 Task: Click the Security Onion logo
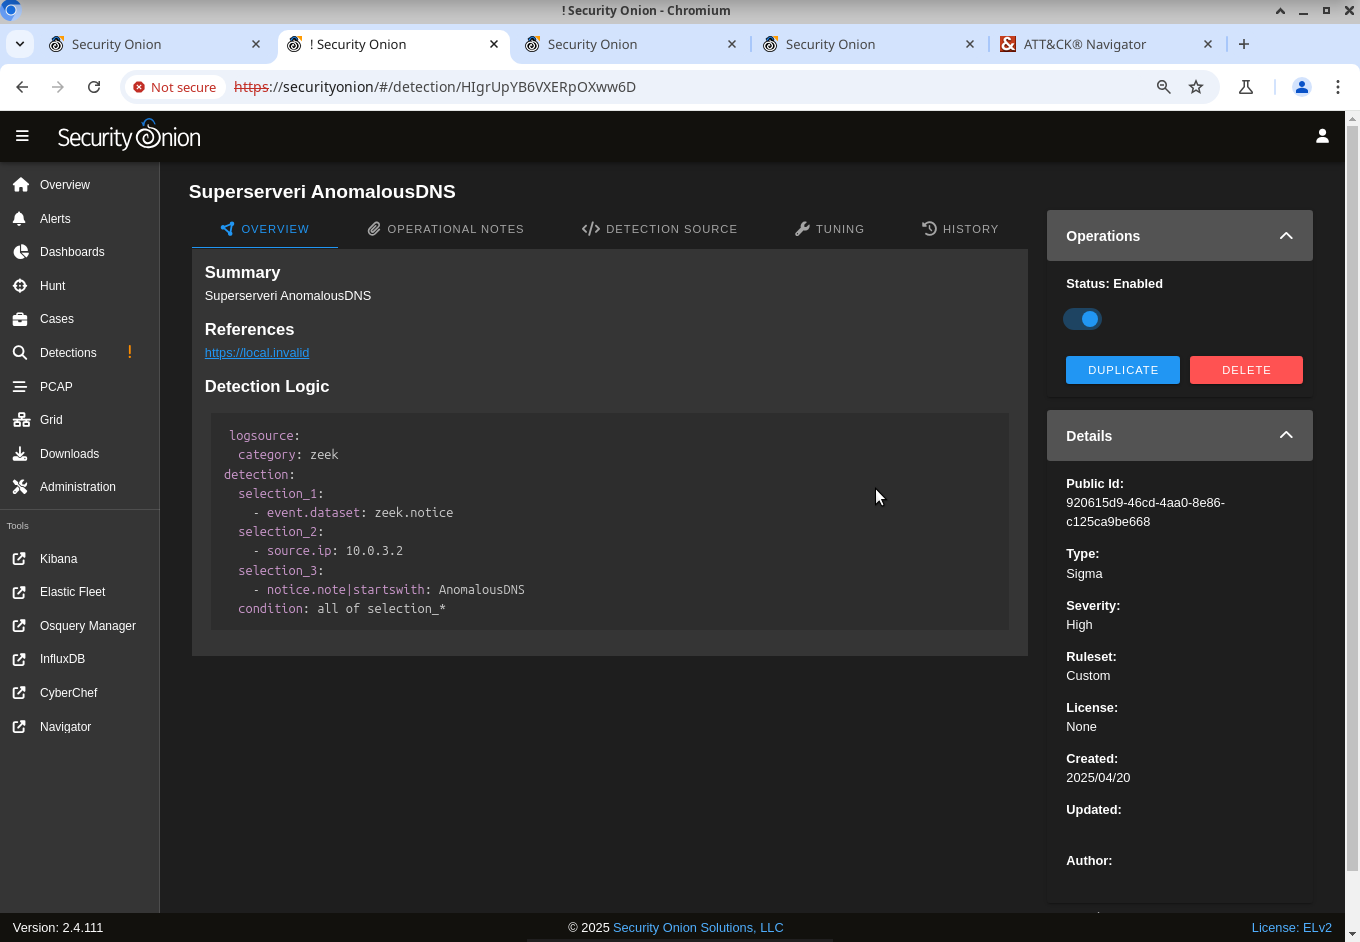pos(129,136)
